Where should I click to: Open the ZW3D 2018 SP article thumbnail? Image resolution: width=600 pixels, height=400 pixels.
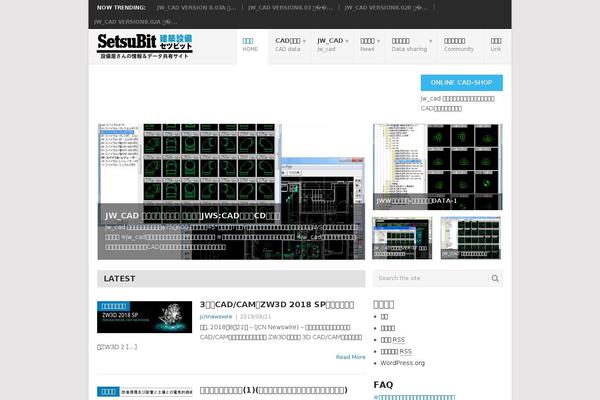coord(144,317)
